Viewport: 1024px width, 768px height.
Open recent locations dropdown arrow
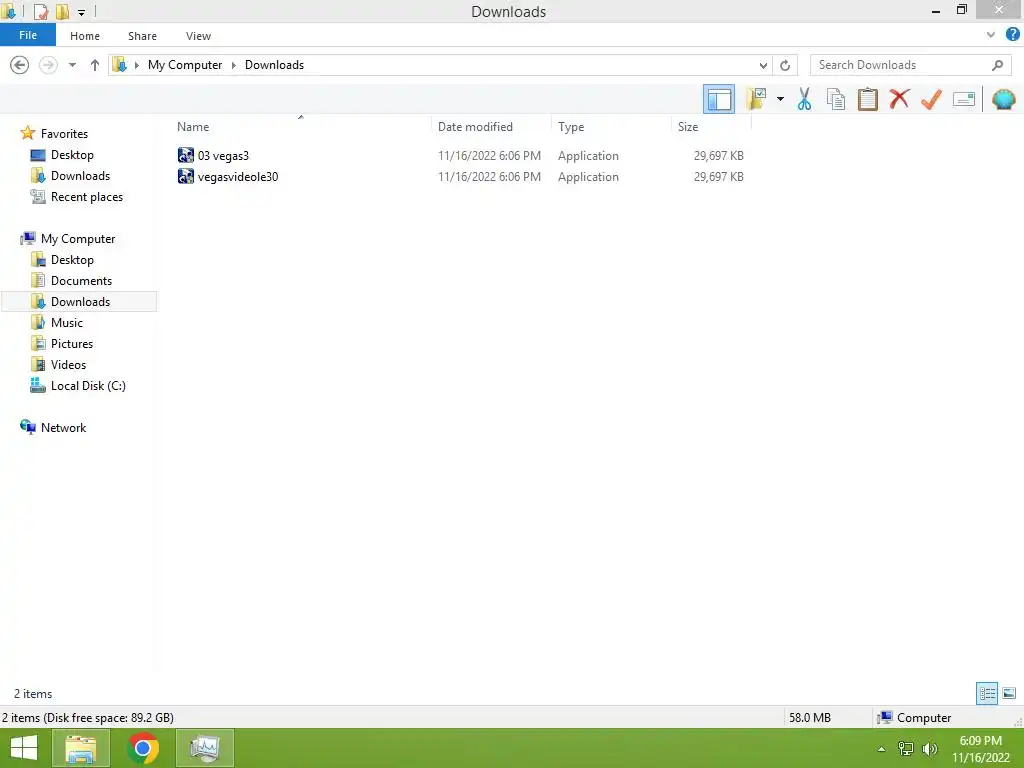point(72,65)
